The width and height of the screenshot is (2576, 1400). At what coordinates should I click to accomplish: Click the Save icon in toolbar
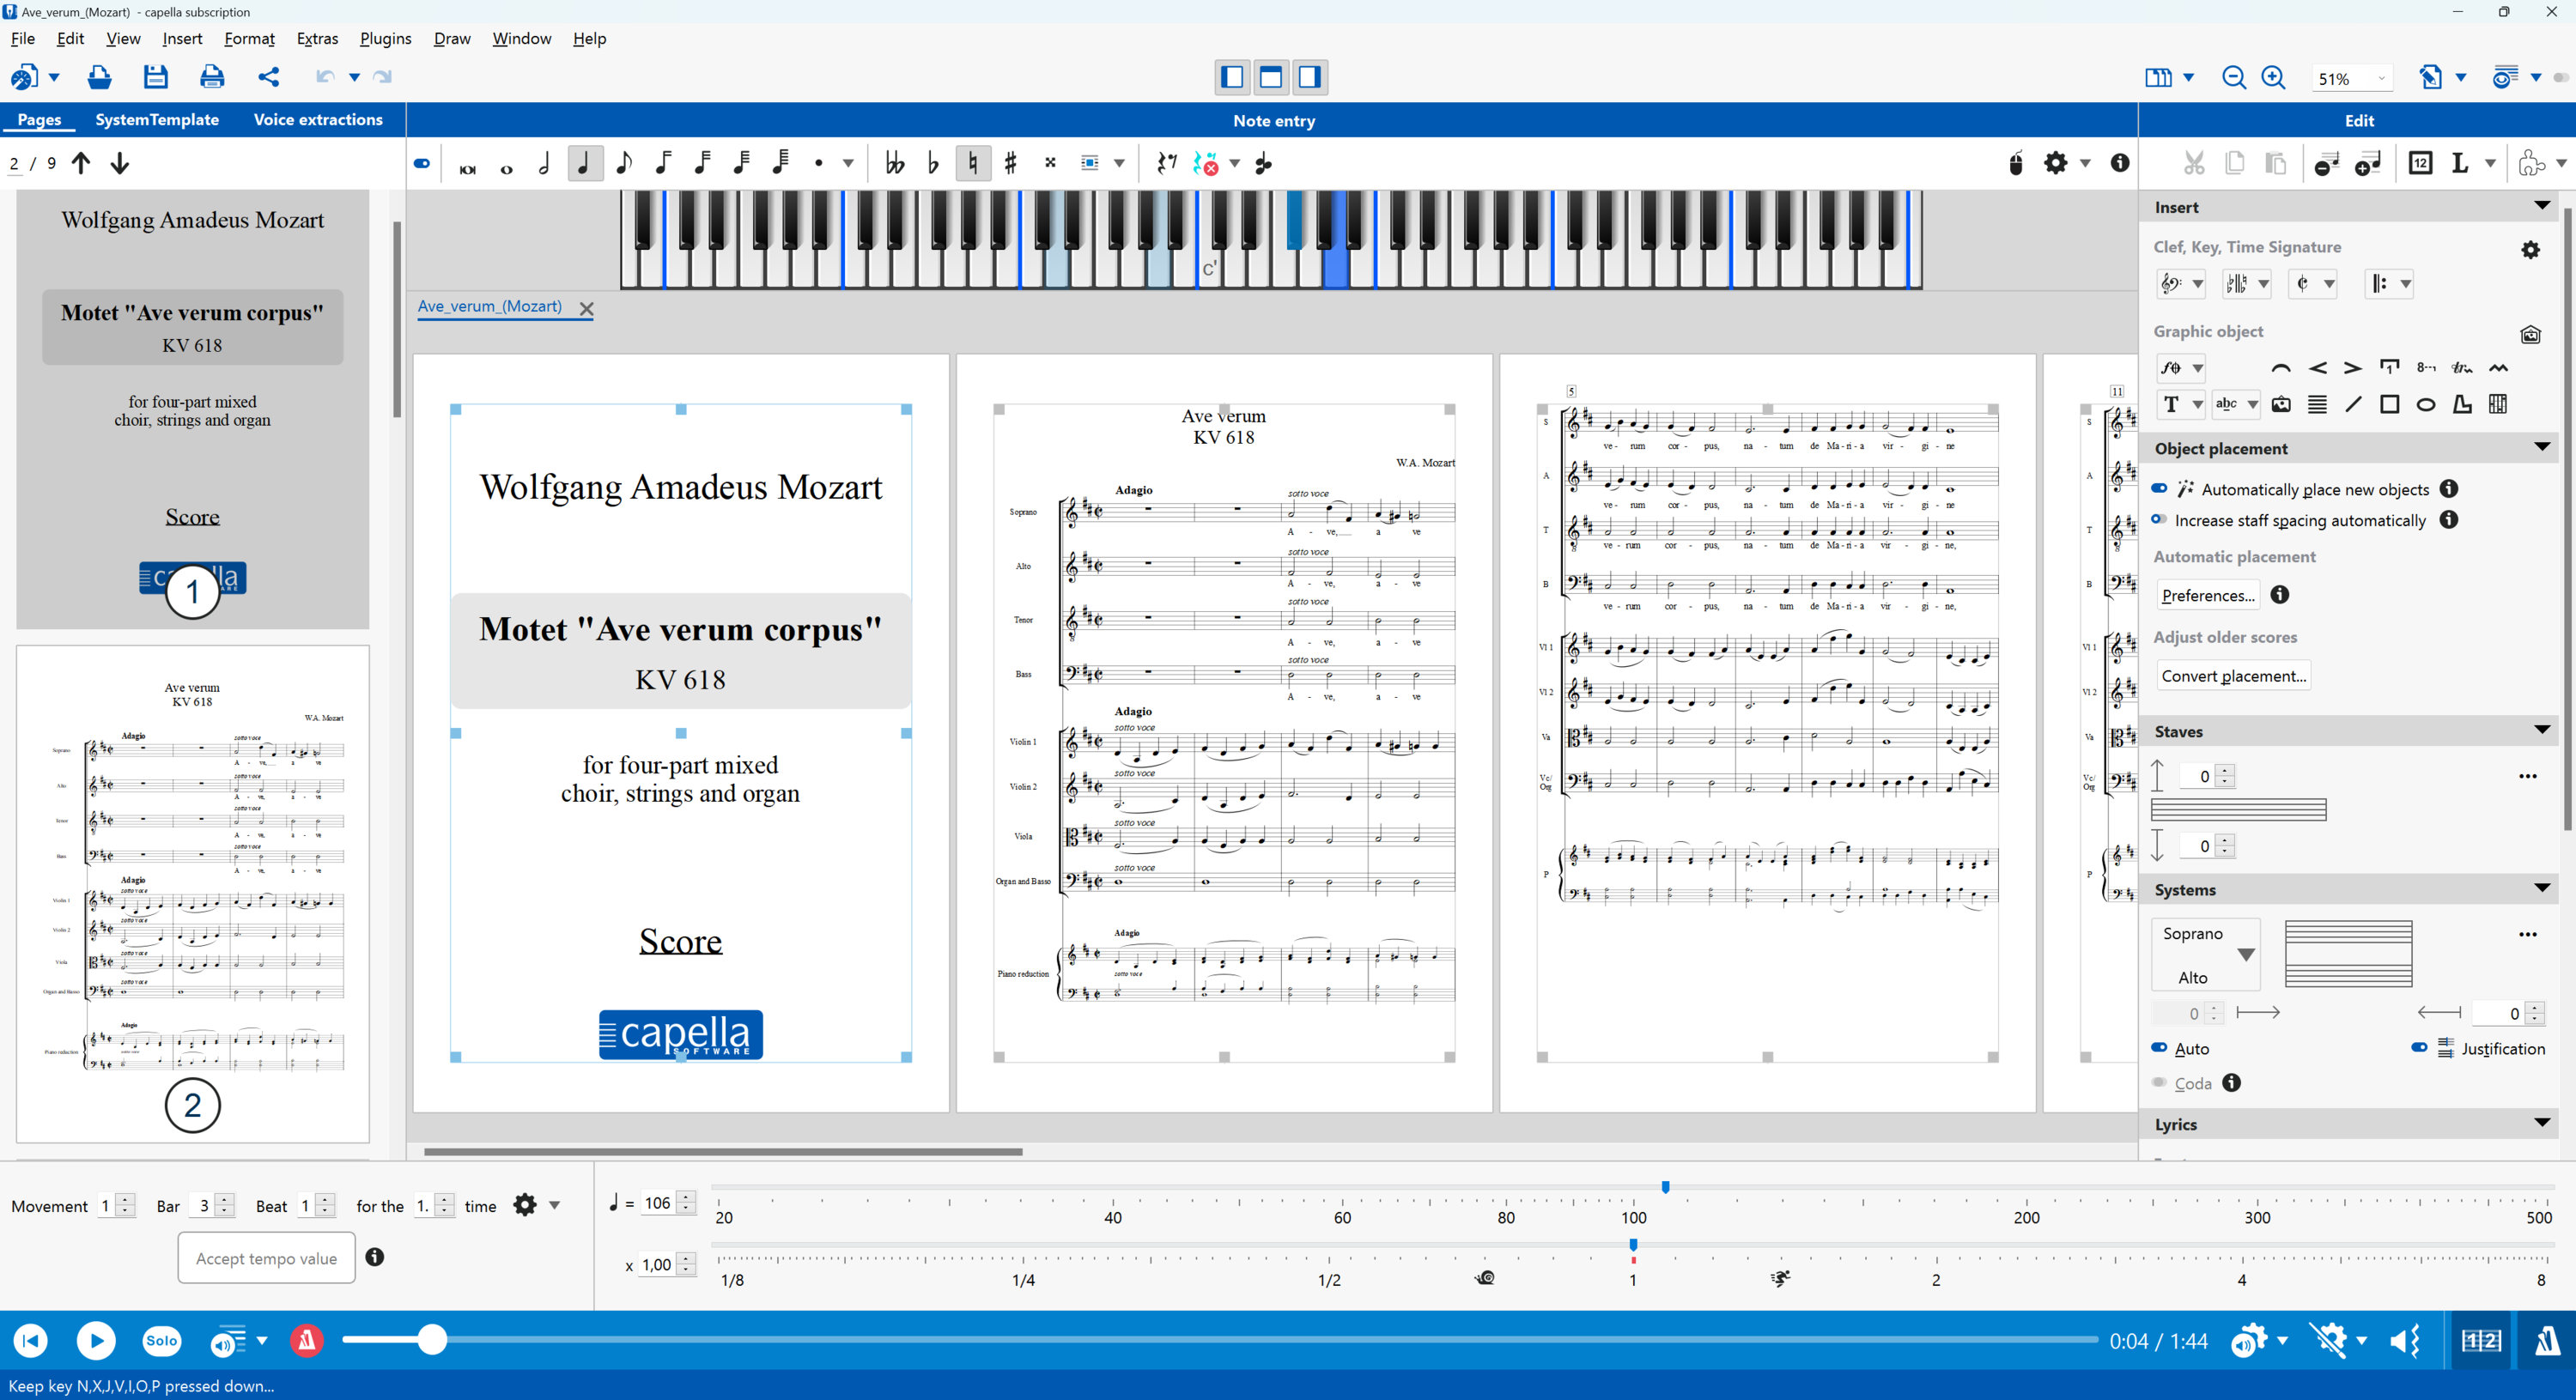coord(155,77)
